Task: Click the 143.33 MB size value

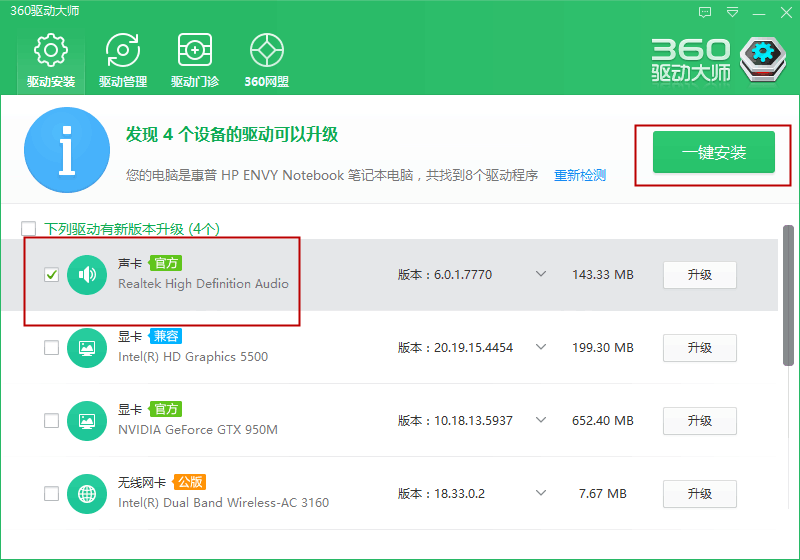Action: [603, 275]
